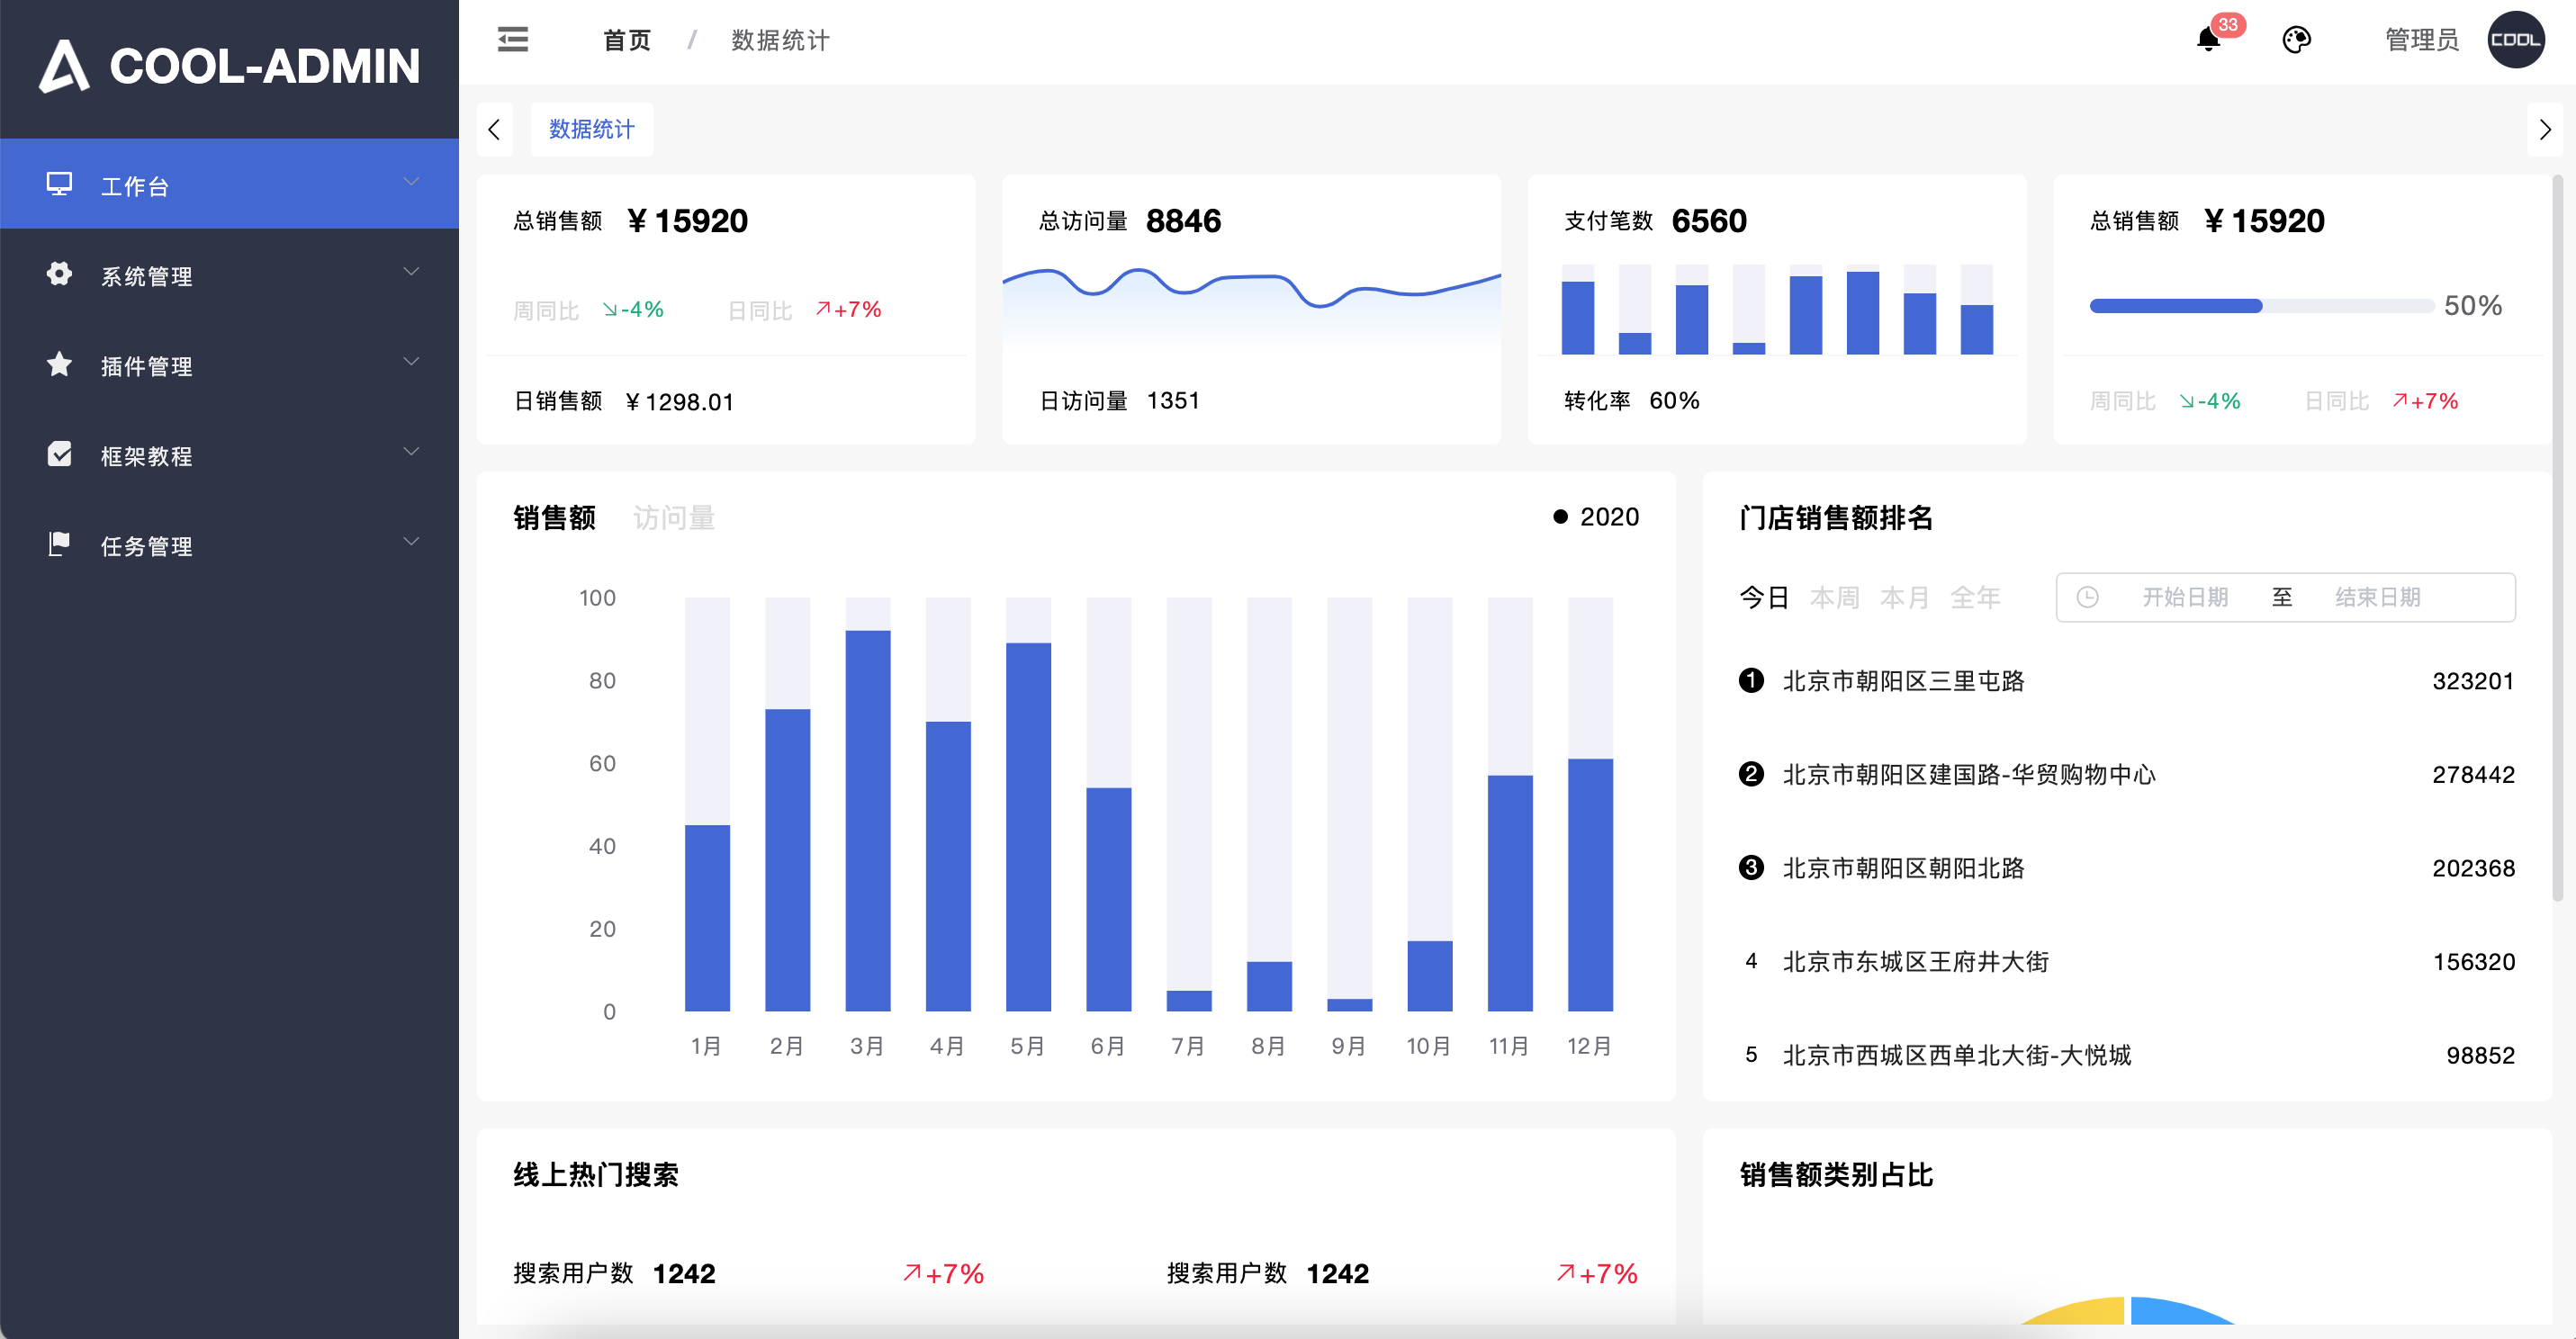This screenshot has width=2576, height=1339.
Task: Expand the 任务管理 menu chevron
Action: 411,543
